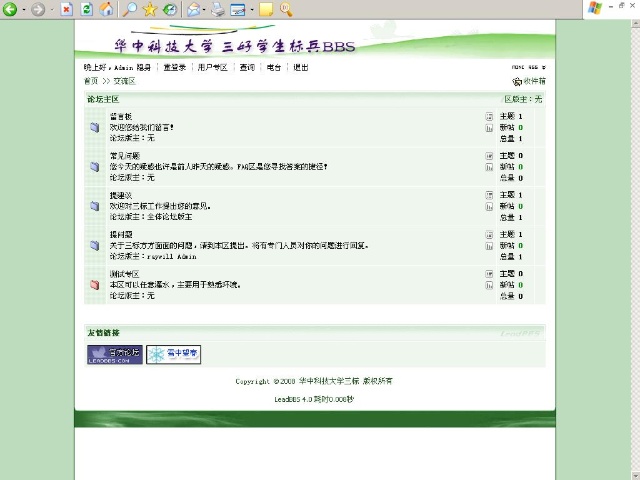
Task: Click the upper list icon in 提问题 row
Action: click(489, 235)
